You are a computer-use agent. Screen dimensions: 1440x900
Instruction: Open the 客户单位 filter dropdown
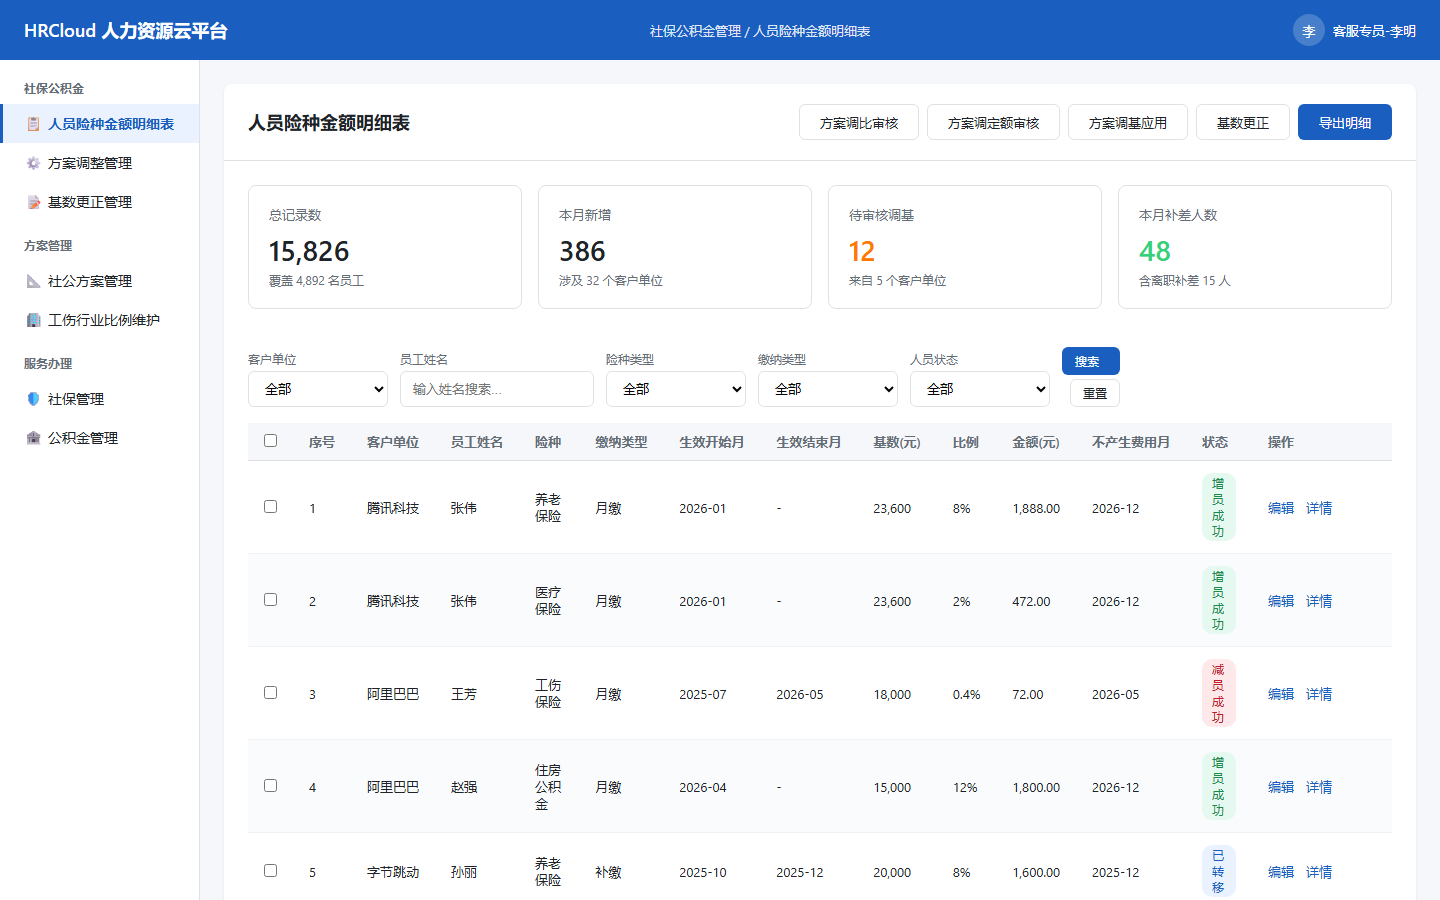(318, 389)
